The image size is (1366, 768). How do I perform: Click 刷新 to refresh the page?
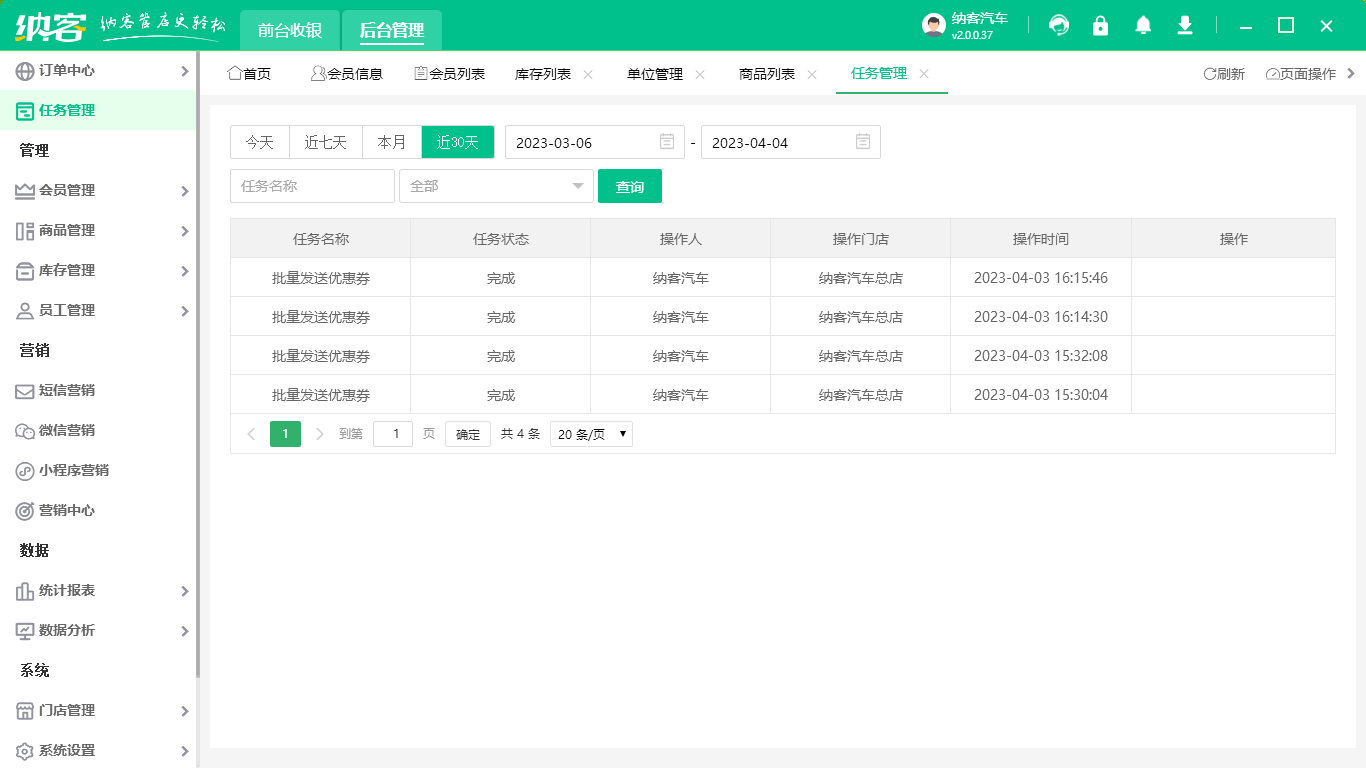click(1223, 73)
